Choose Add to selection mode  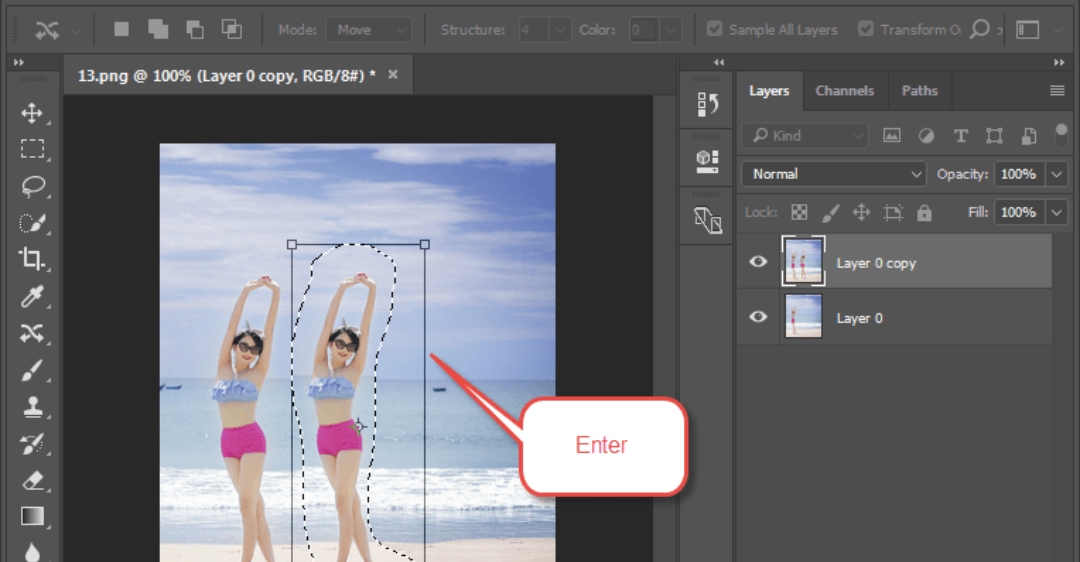pyautogui.click(x=158, y=30)
